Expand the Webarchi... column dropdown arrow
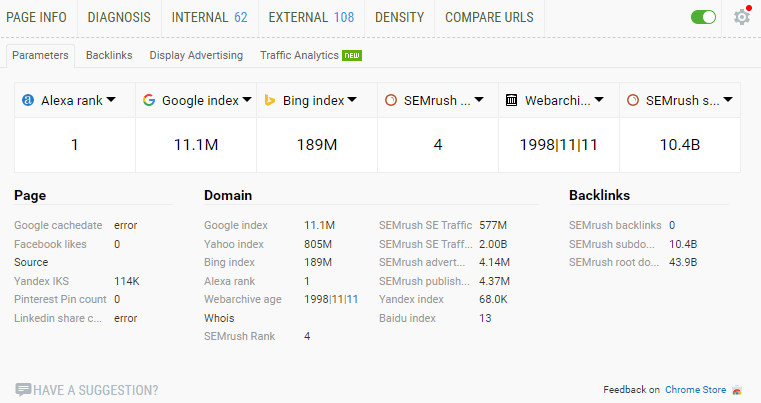 coord(599,100)
